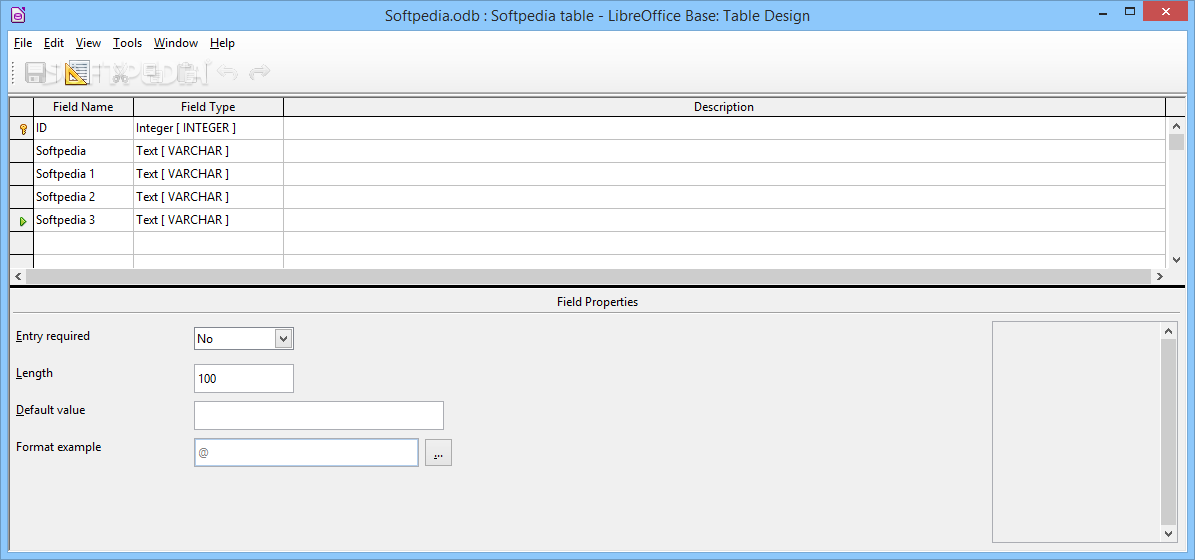Click the Cut scissors icon
This screenshot has width=1195, height=560.
[118, 72]
